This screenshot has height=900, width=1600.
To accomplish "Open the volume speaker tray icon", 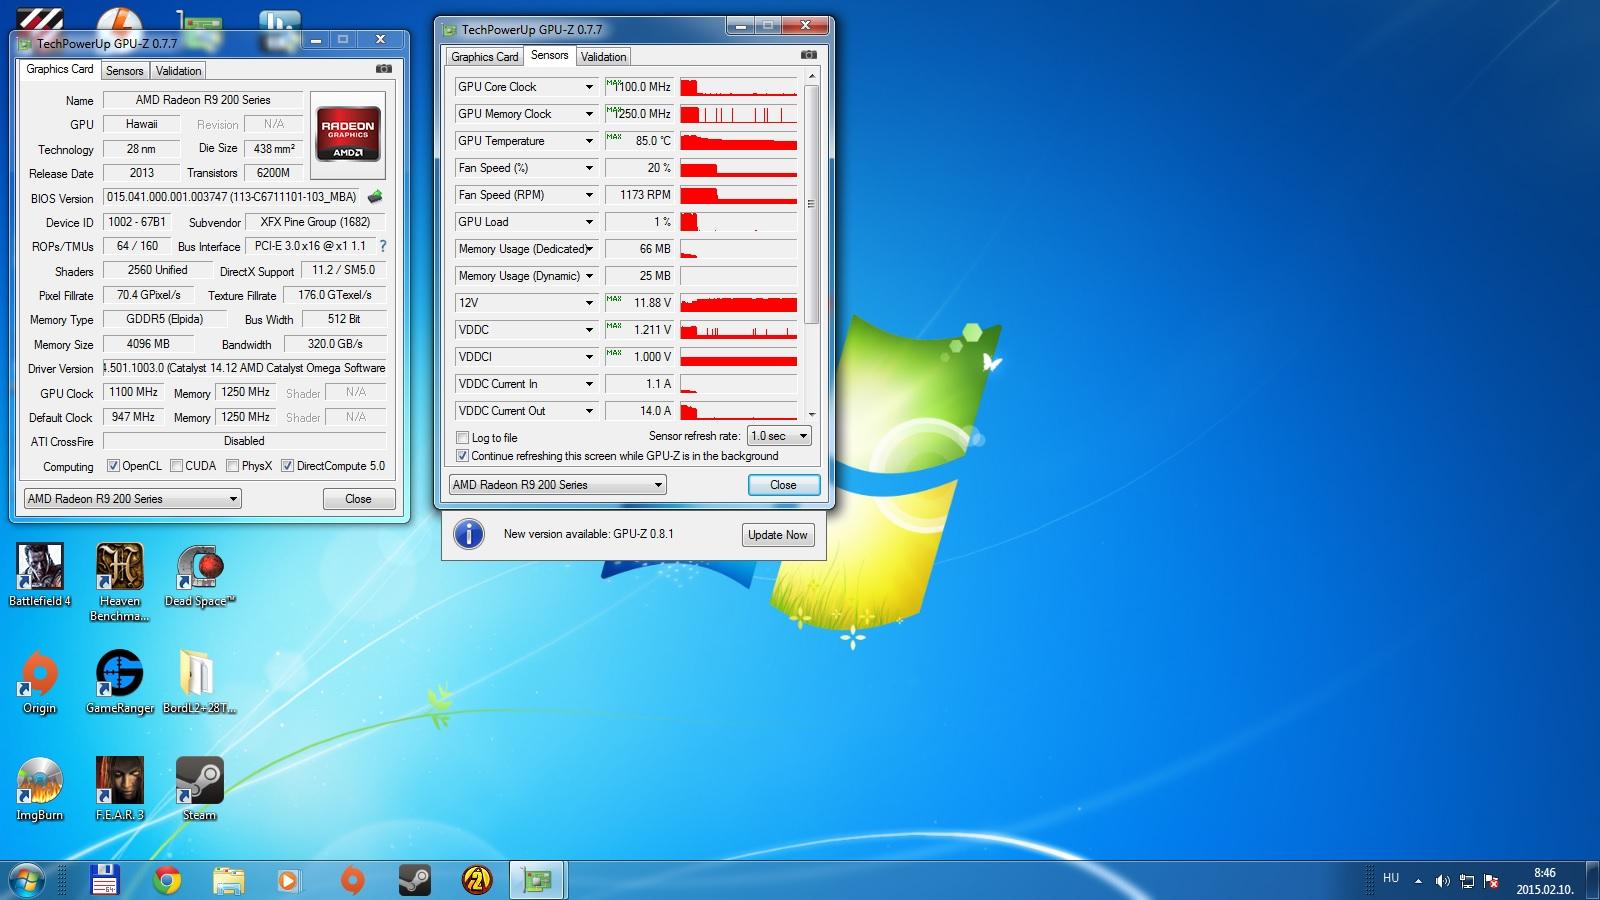I will pyautogui.click(x=1442, y=881).
